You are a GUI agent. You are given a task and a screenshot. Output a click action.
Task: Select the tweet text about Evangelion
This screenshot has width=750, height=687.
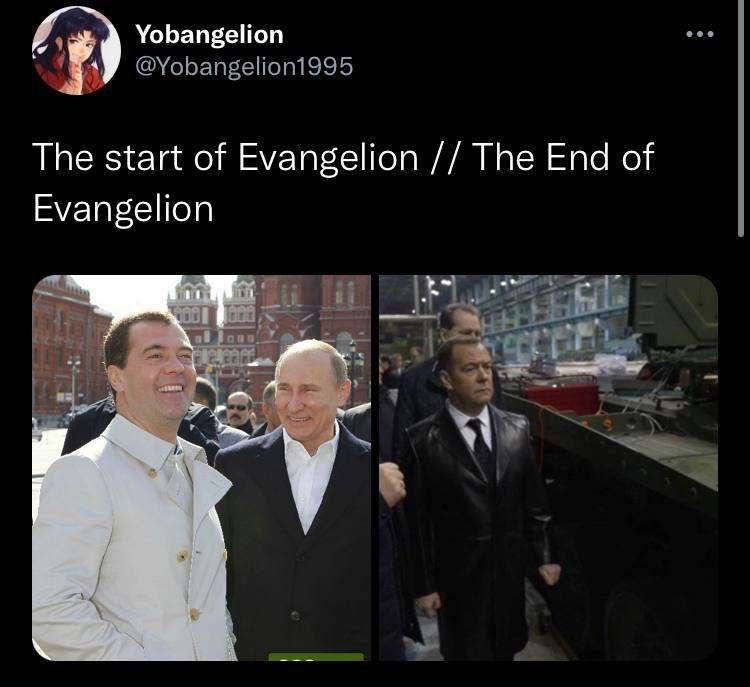coord(343,182)
